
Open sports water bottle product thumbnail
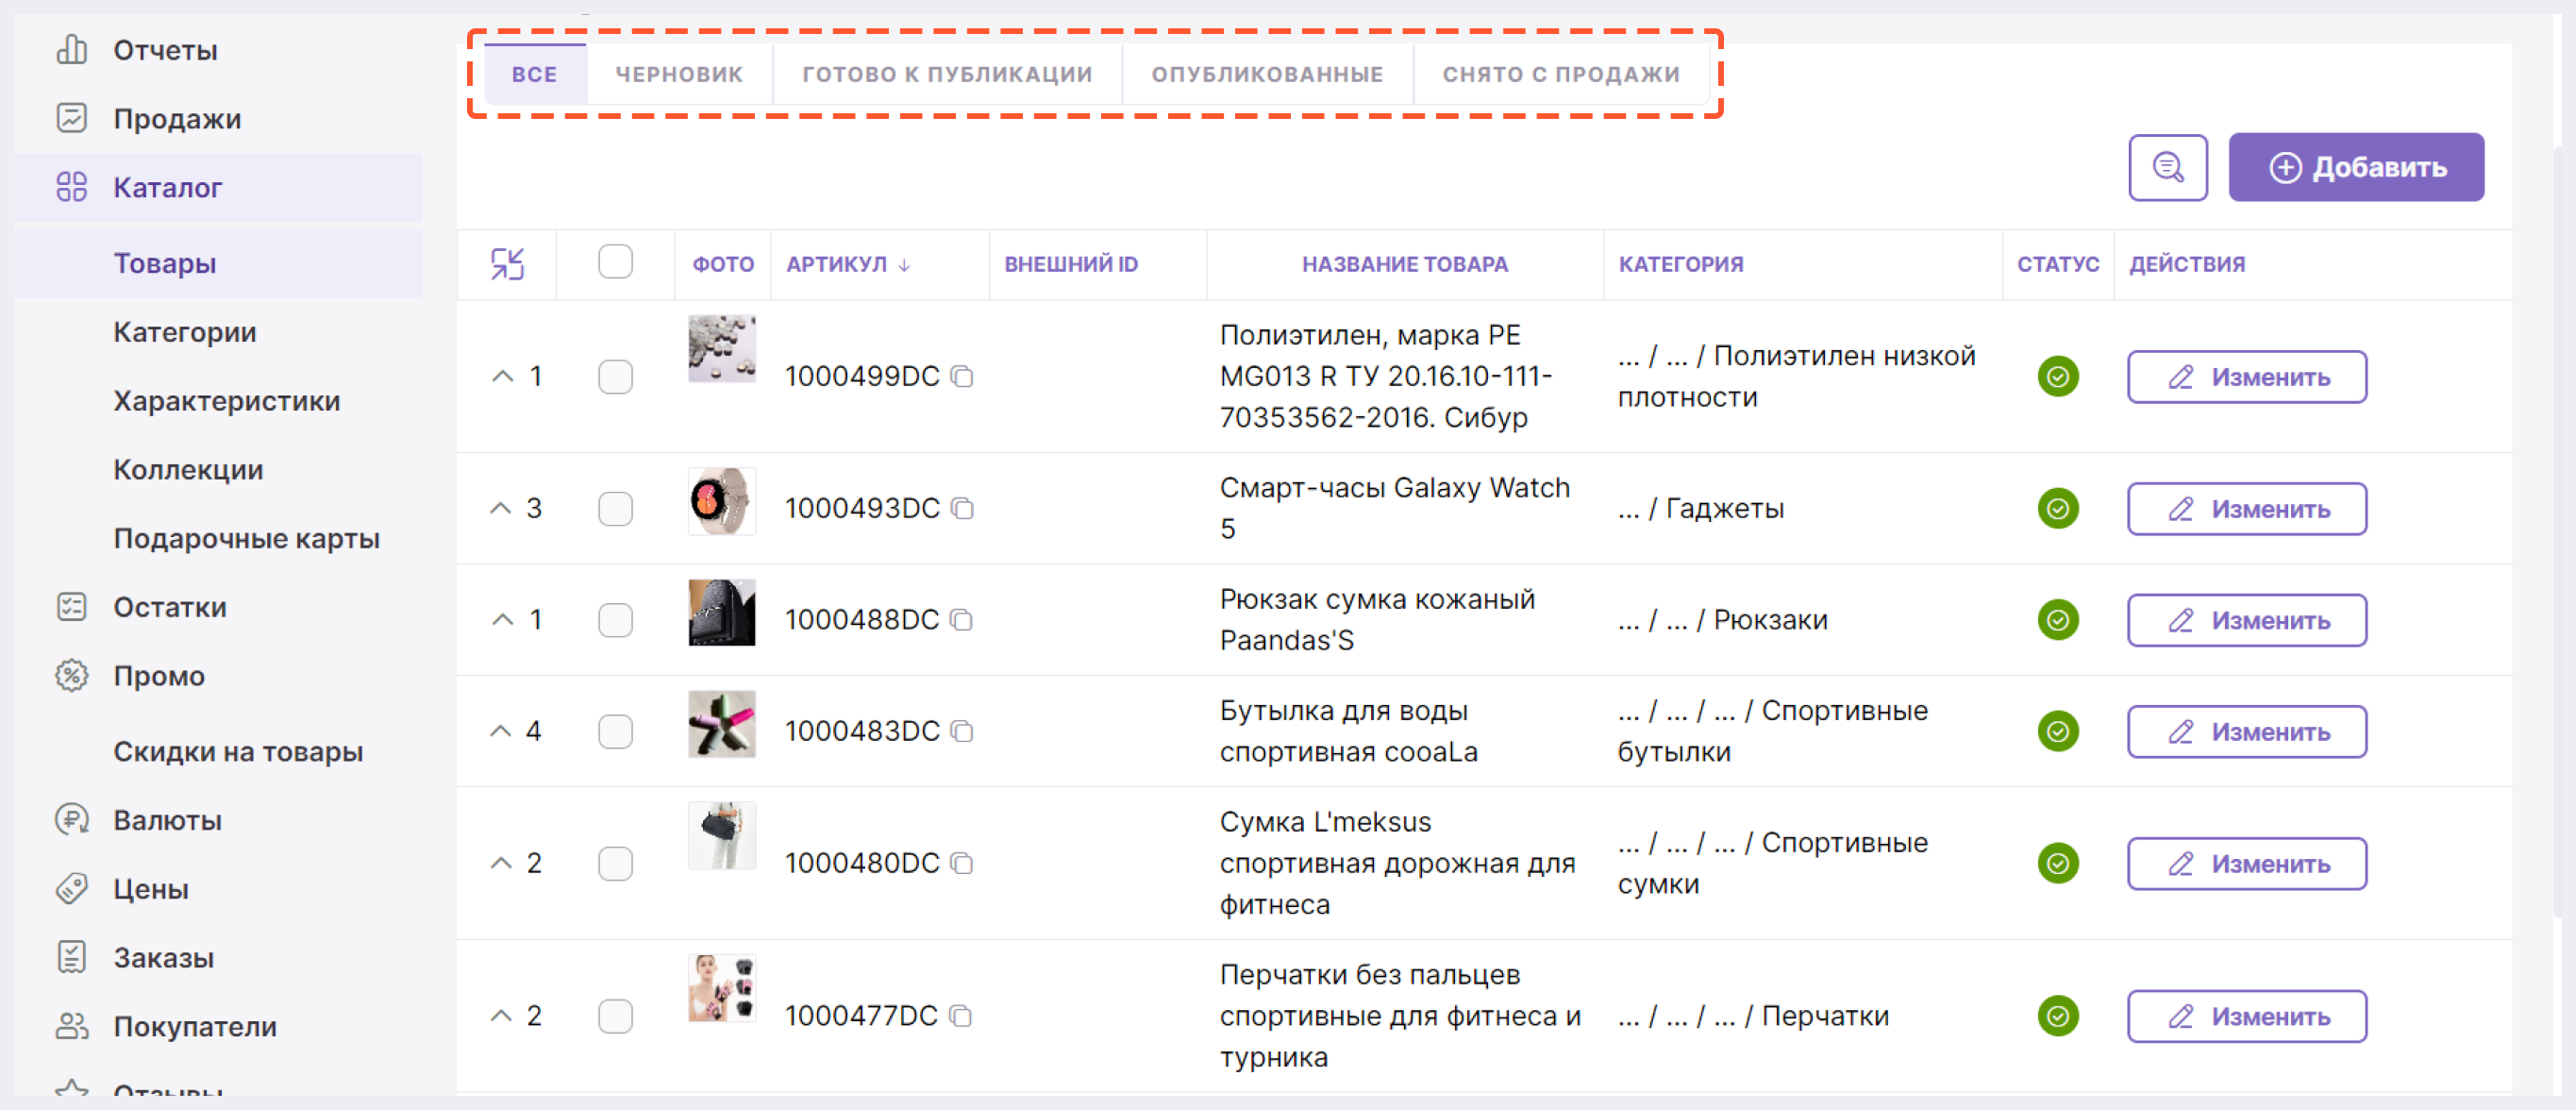click(x=722, y=724)
